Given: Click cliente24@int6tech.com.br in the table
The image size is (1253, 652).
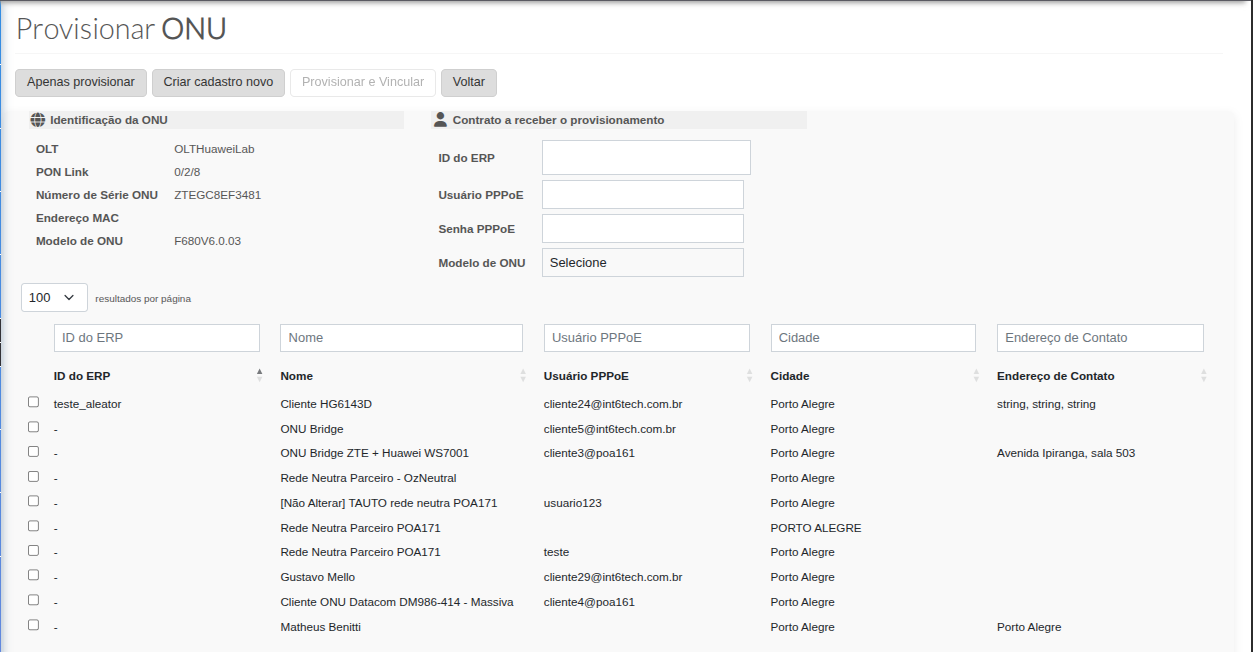Looking at the screenshot, I should click(613, 404).
